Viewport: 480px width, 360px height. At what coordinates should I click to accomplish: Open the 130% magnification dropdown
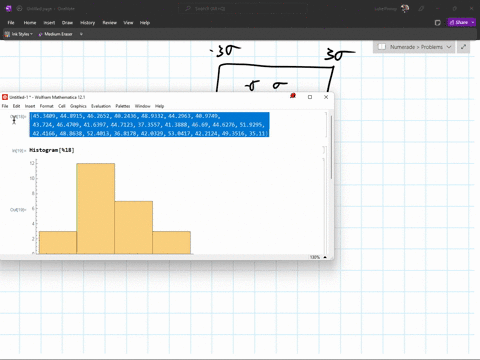(x=318, y=257)
